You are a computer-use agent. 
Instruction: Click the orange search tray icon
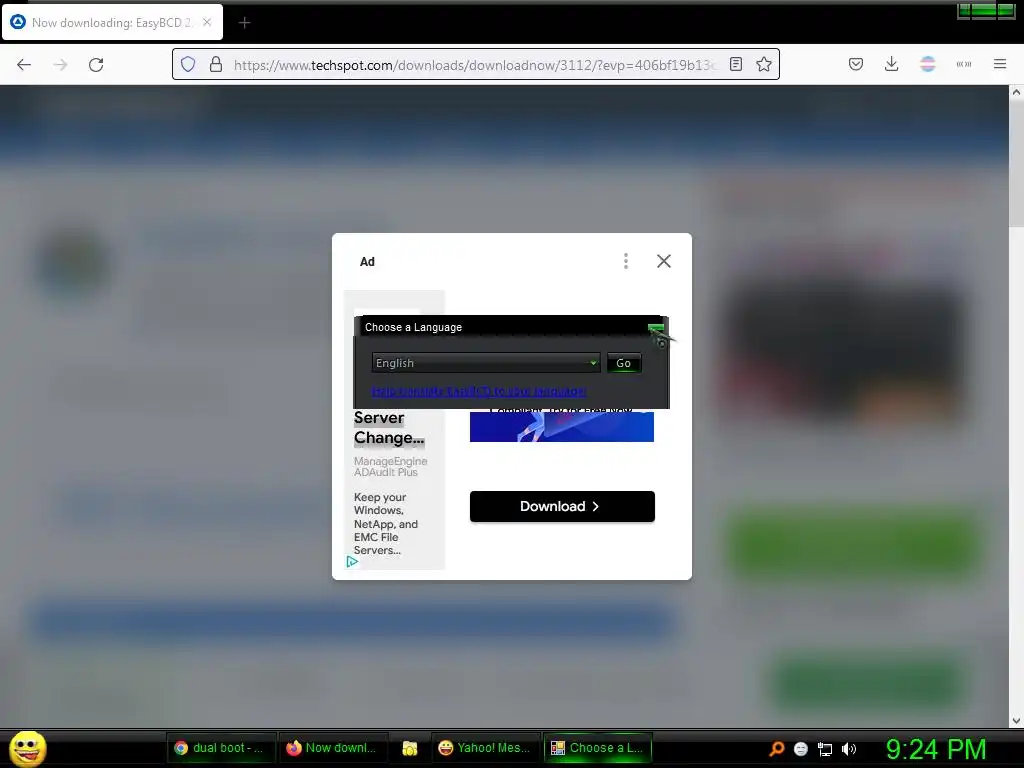(776, 748)
